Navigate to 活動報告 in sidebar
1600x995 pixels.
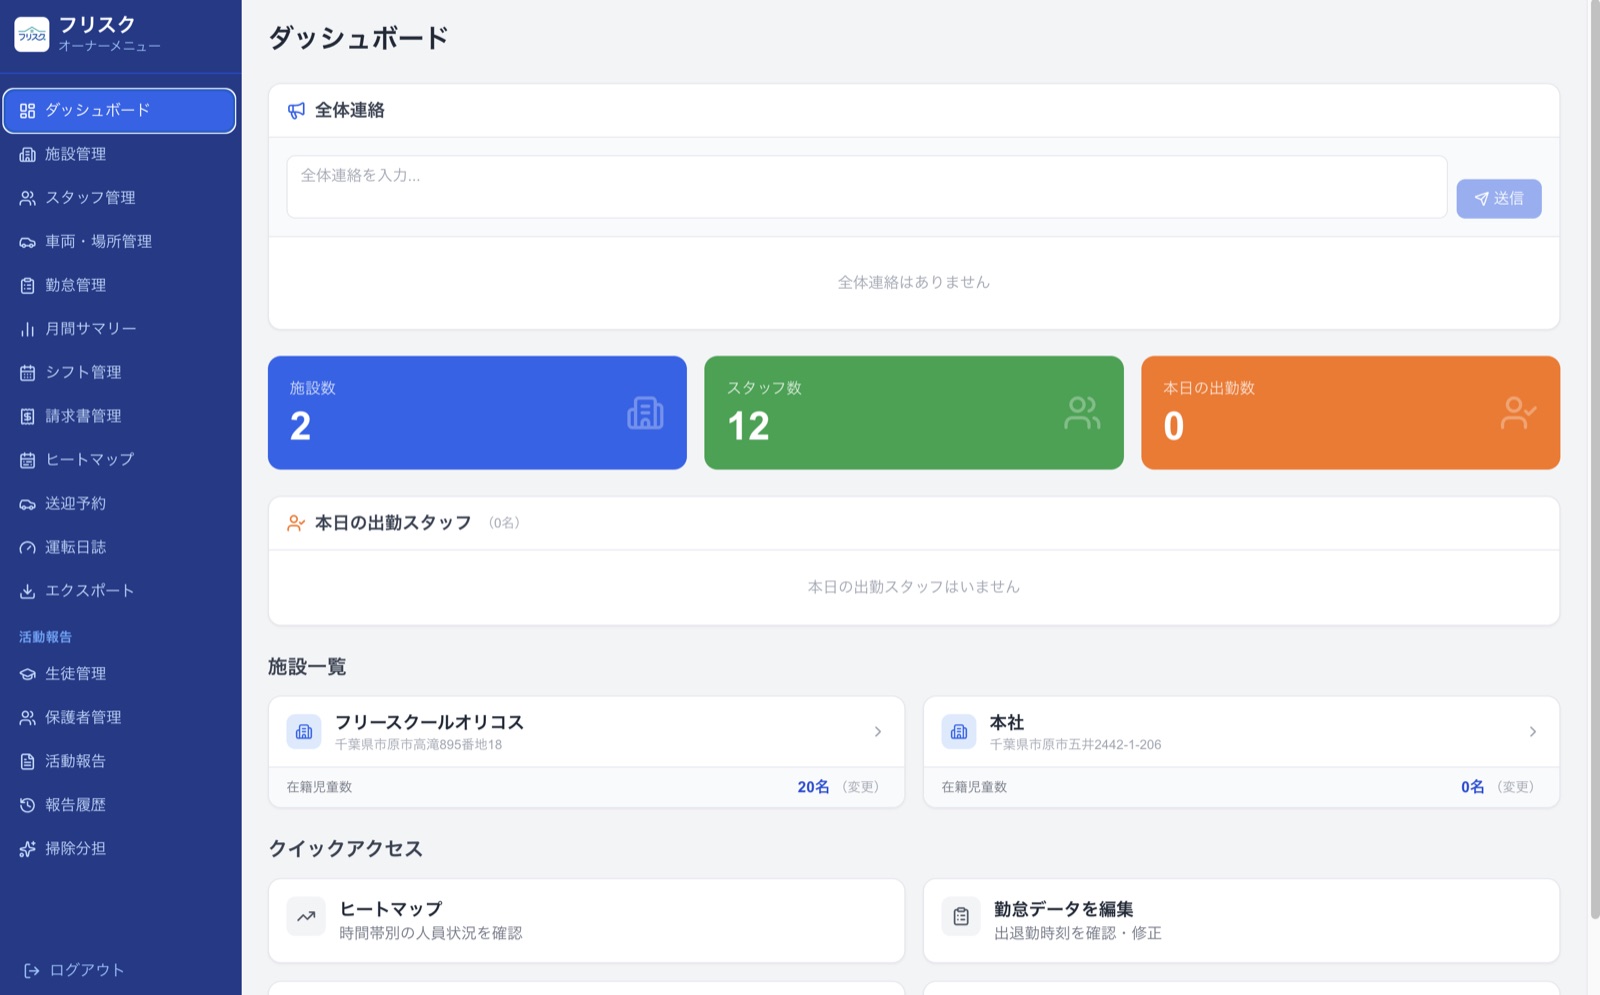coord(120,761)
